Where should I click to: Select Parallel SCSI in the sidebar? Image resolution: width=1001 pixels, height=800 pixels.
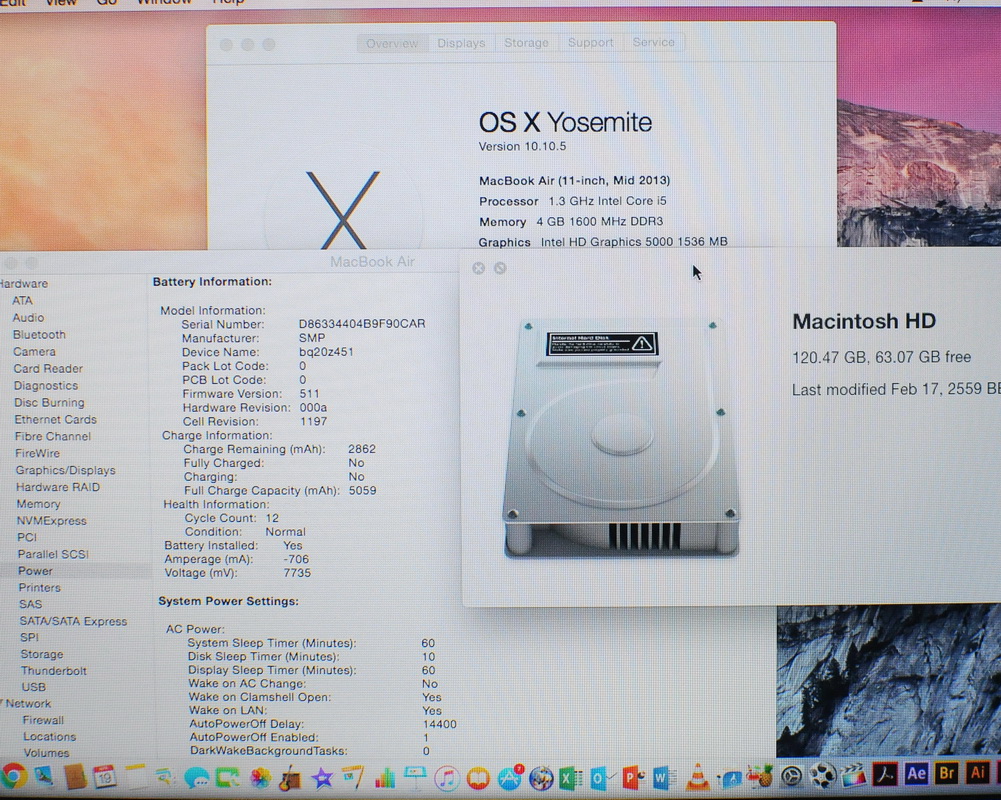53,554
